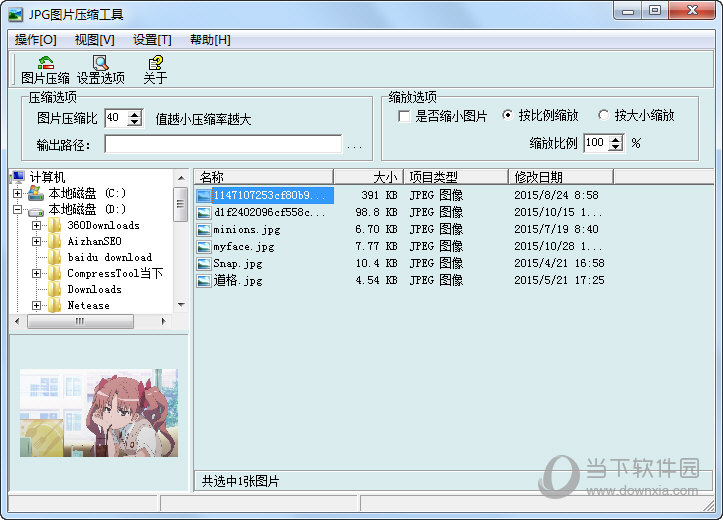Select the 按比例缩放 radio button
This screenshot has width=723, height=520.
(507, 115)
